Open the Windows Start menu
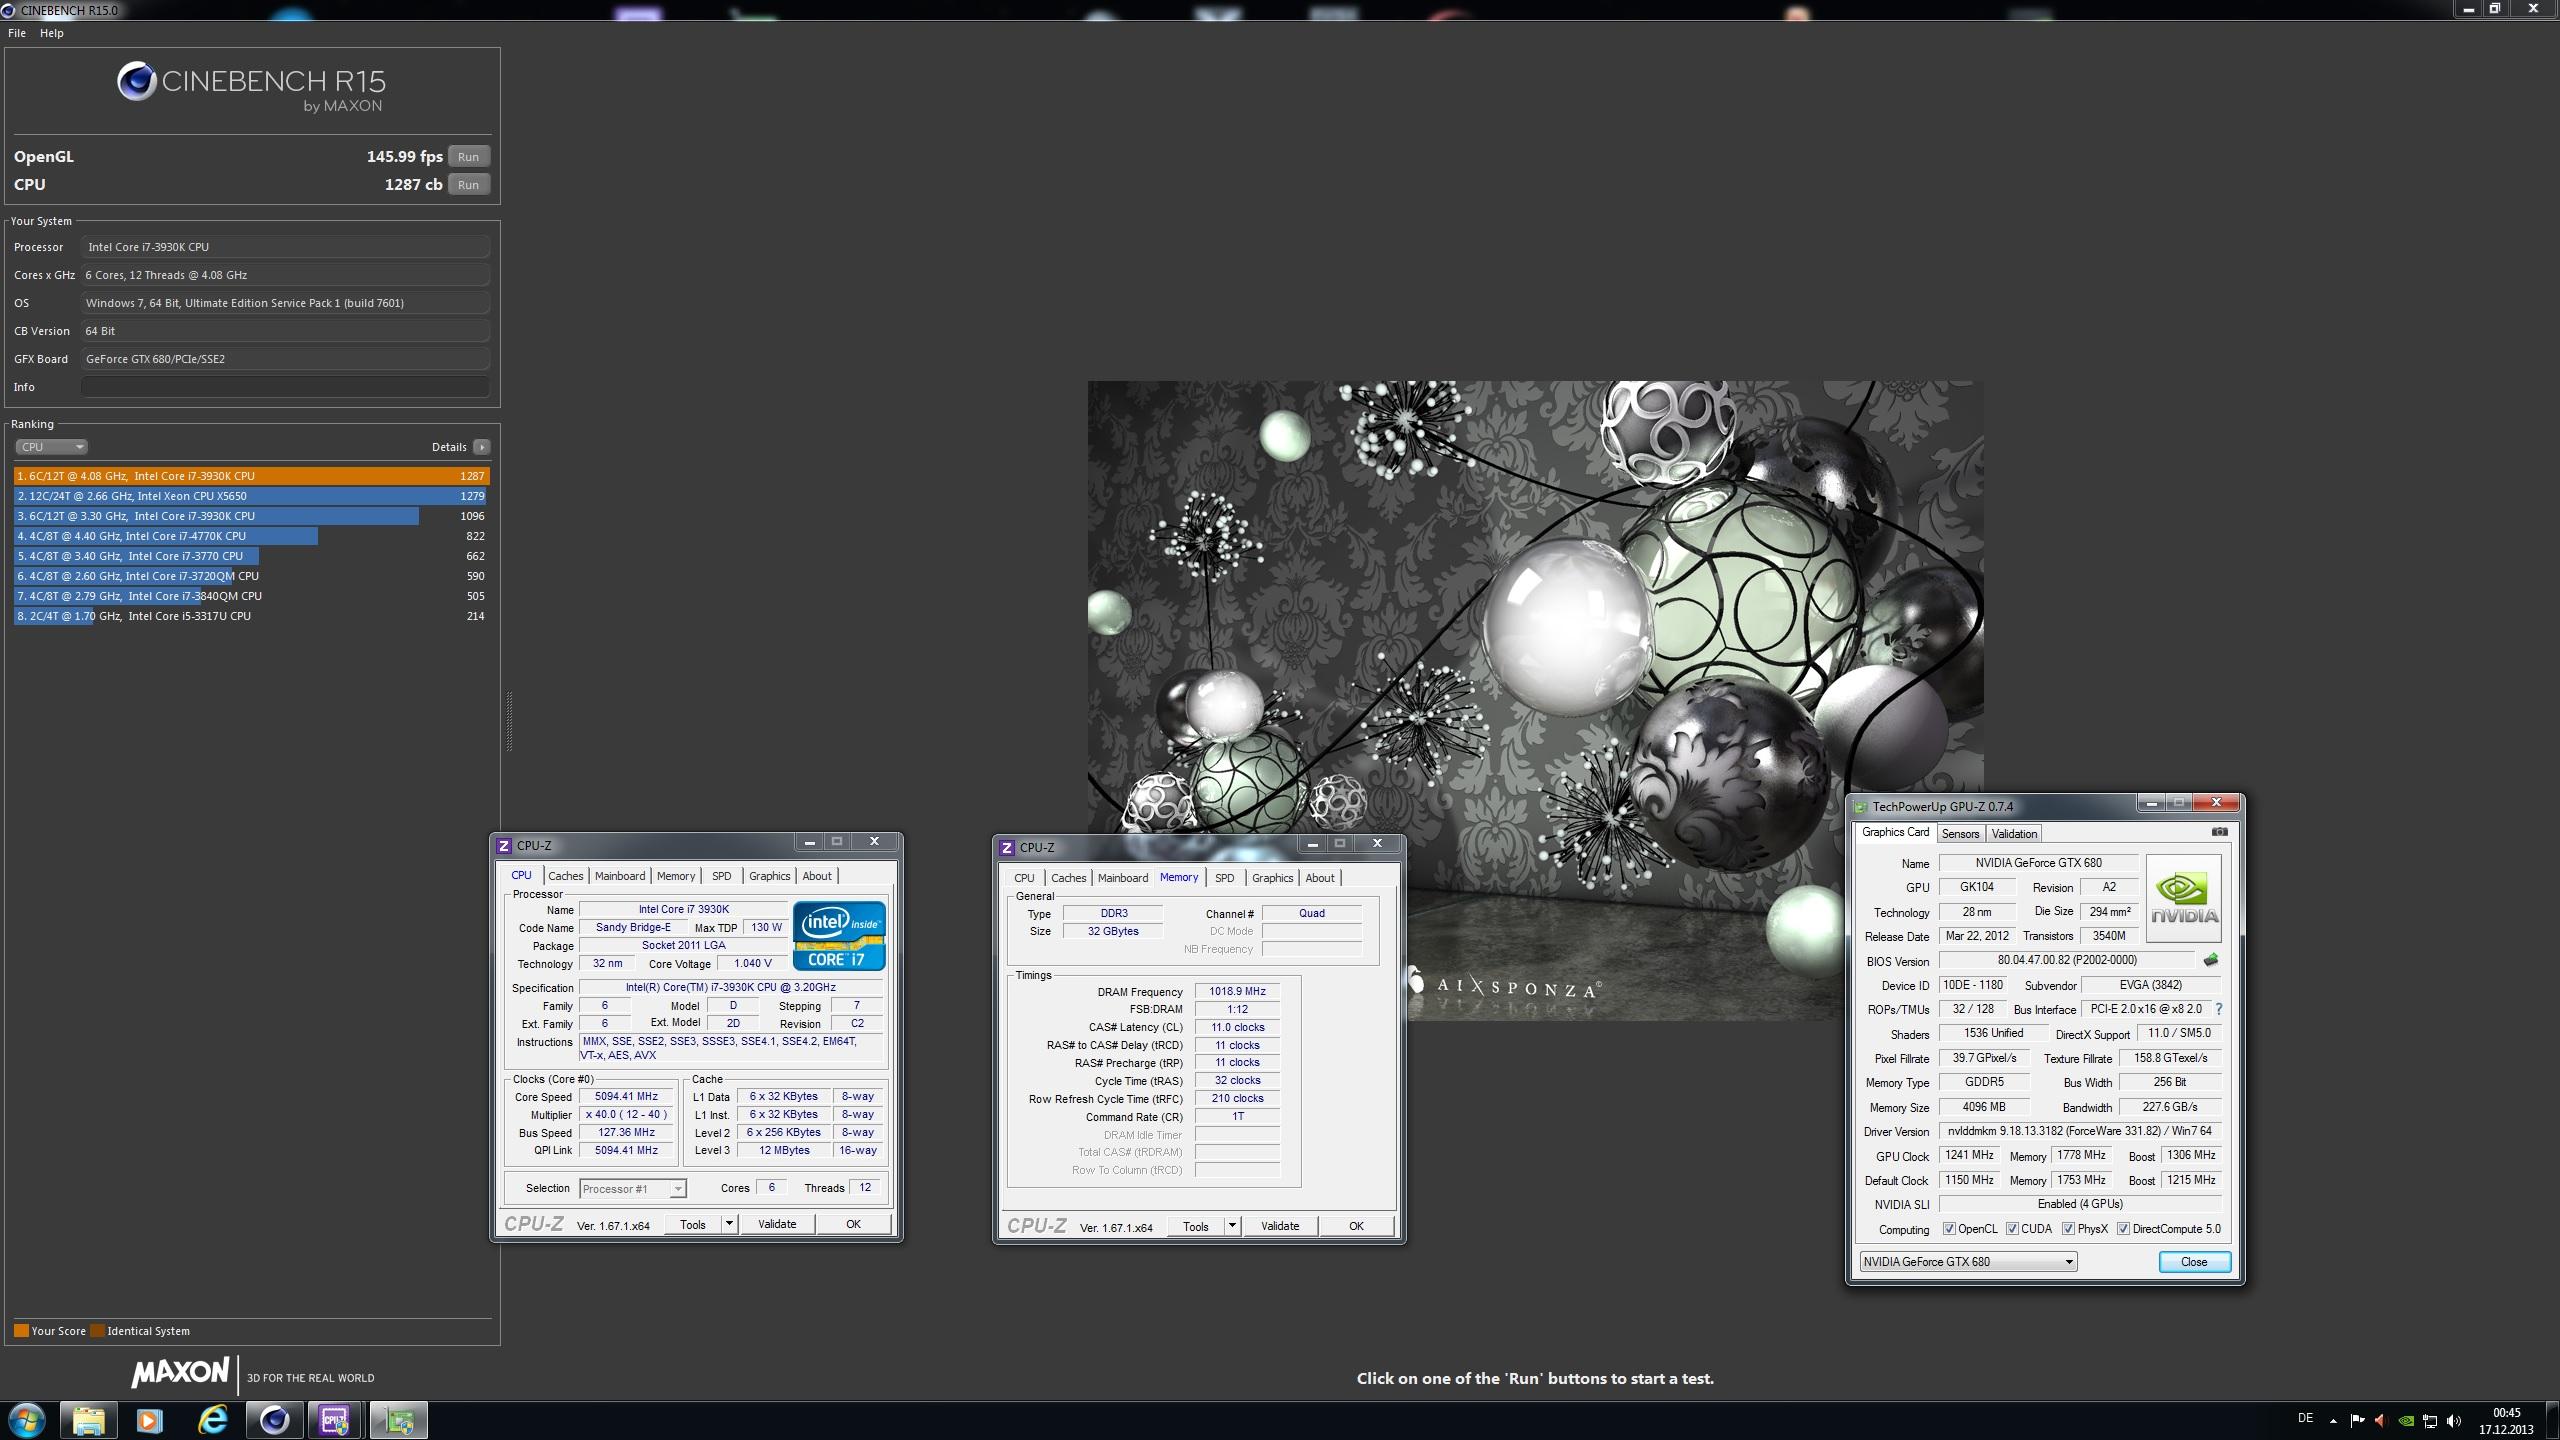2560x1440 pixels. [x=27, y=1420]
